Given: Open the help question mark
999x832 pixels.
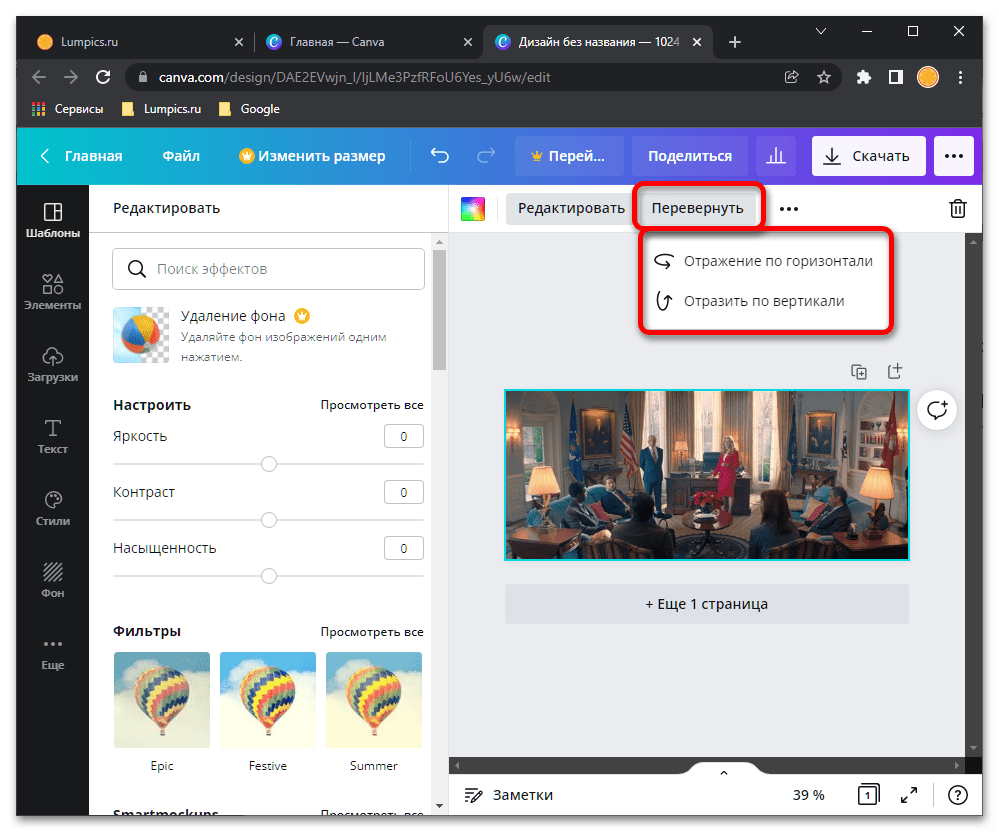Looking at the screenshot, I should point(958,794).
